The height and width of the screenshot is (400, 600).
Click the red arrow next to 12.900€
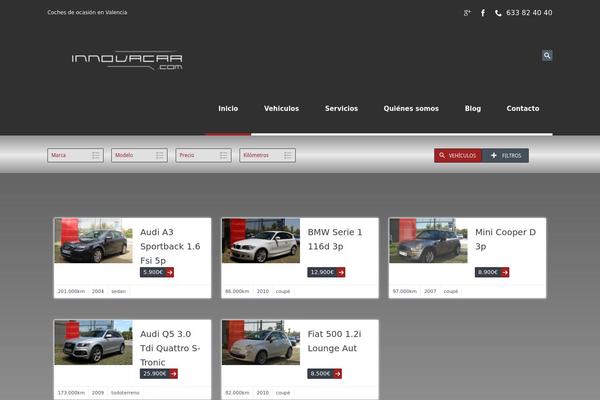point(341,272)
